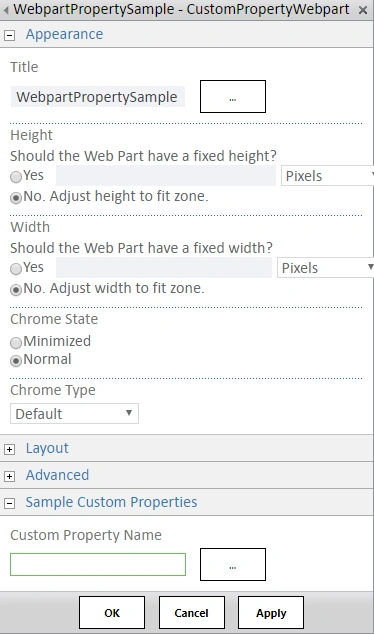Choose Minimized chrome state
This screenshot has height=634, width=374.
pyautogui.click(x=16, y=342)
